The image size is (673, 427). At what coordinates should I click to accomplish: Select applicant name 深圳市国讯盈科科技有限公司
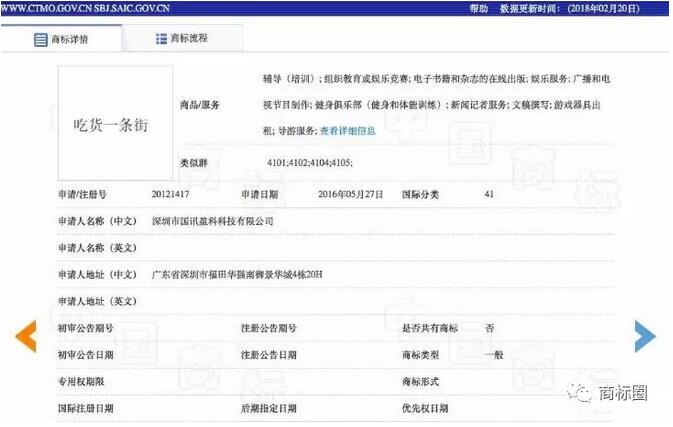(x=212, y=221)
